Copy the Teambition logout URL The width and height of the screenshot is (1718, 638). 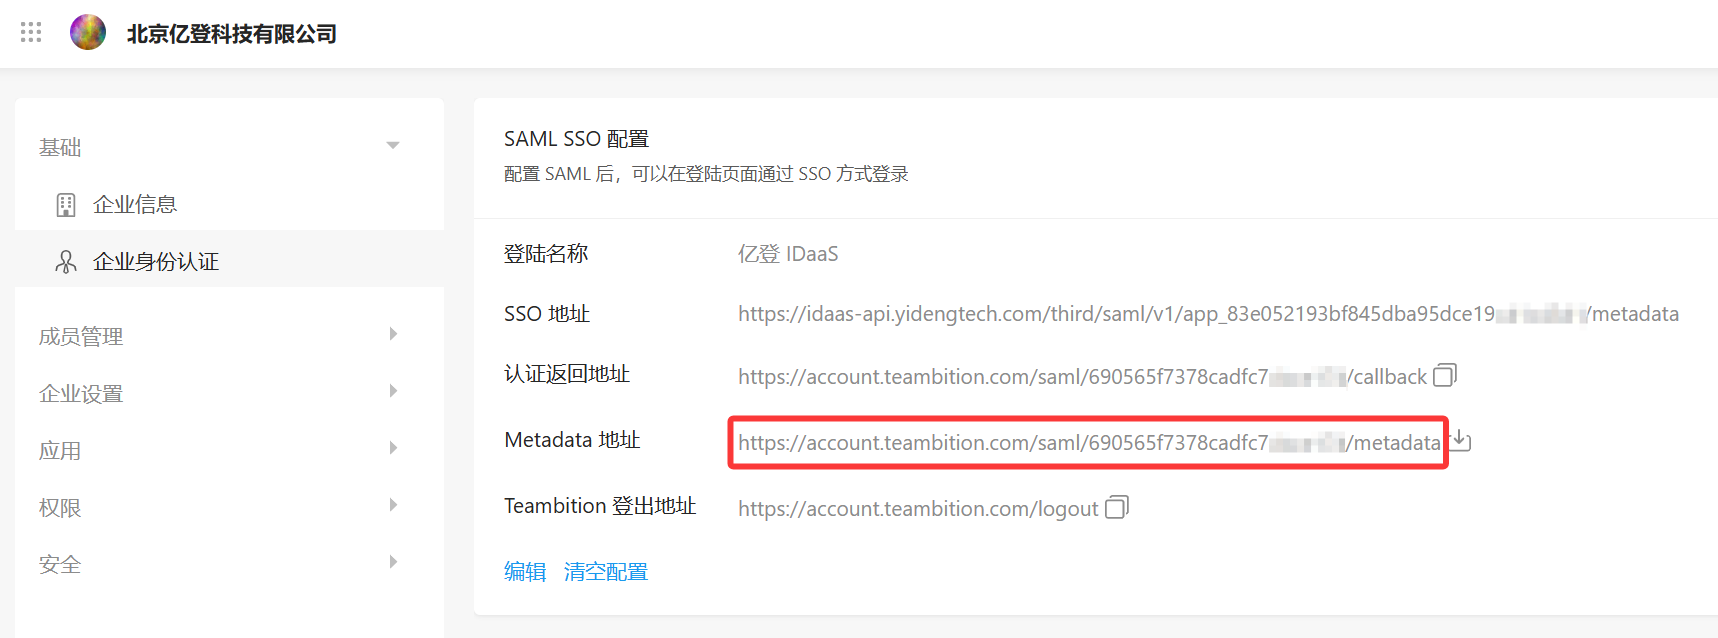pos(1116,508)
